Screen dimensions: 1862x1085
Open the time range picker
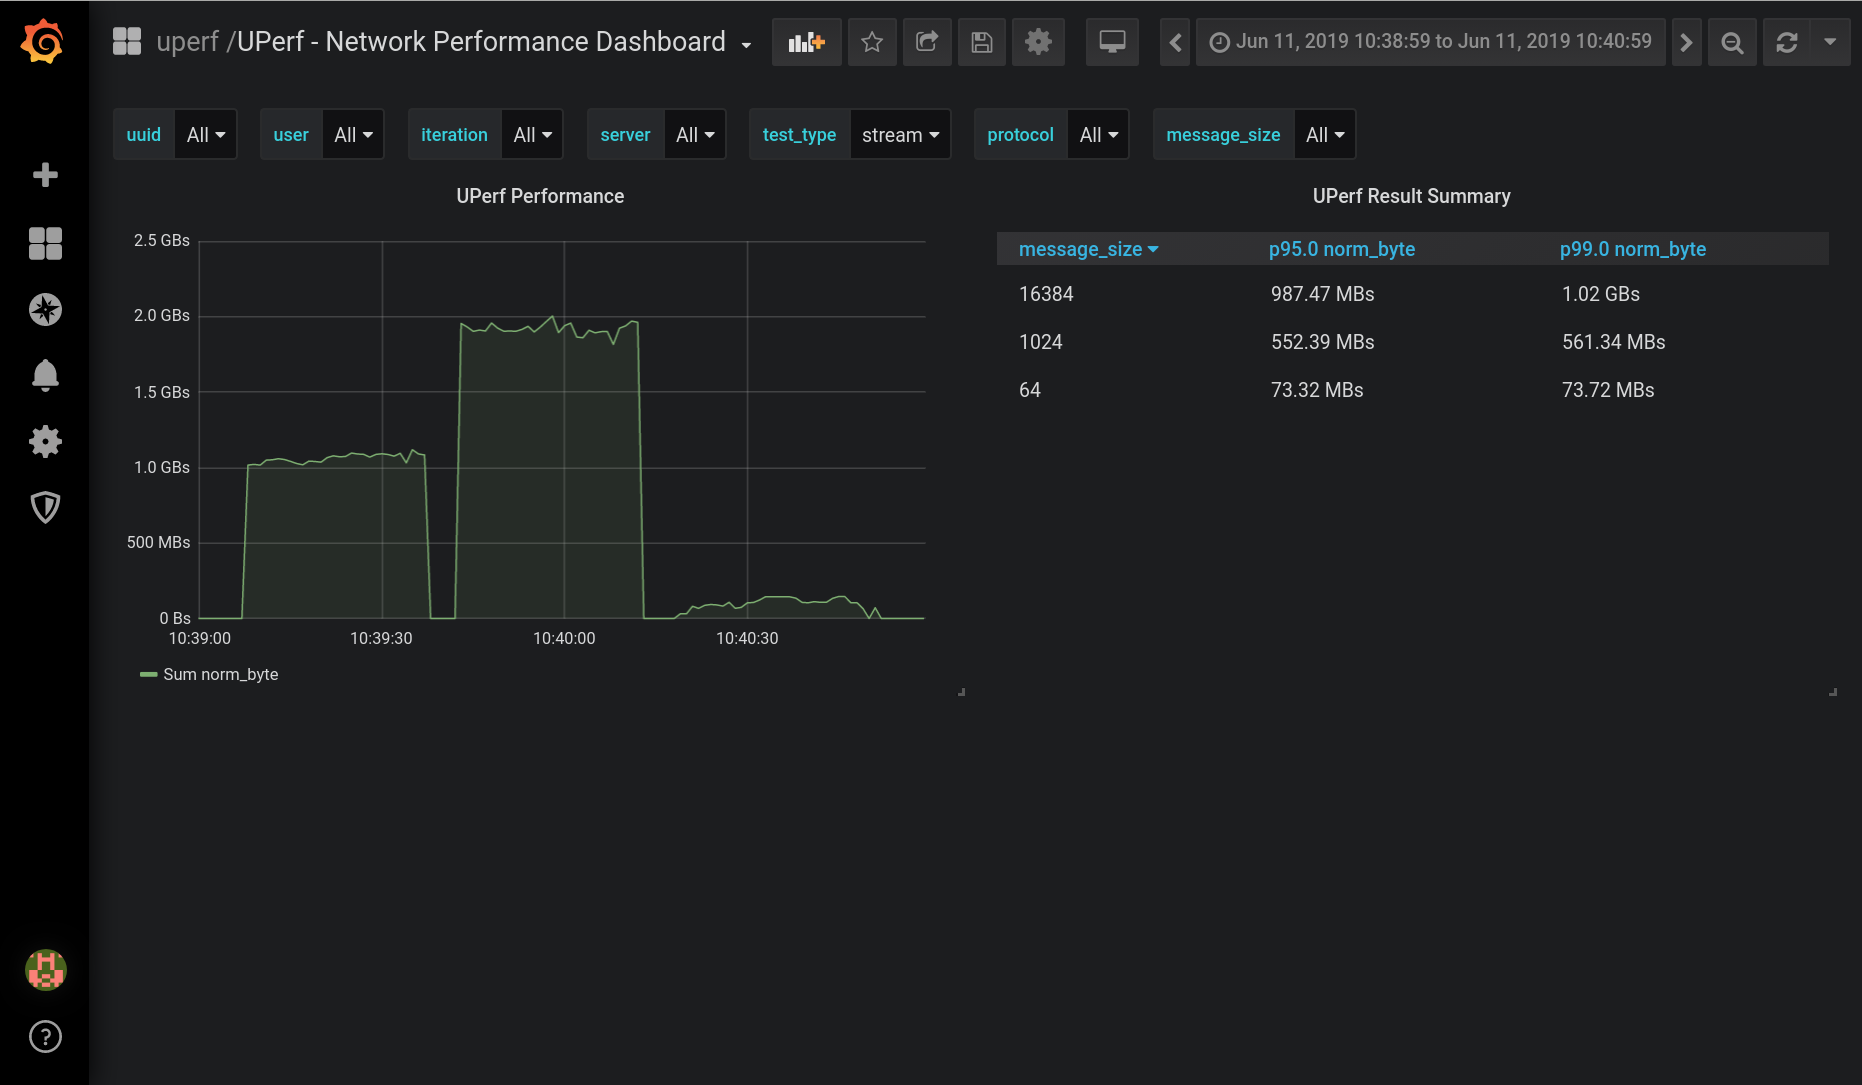(x=1430, y=42)
